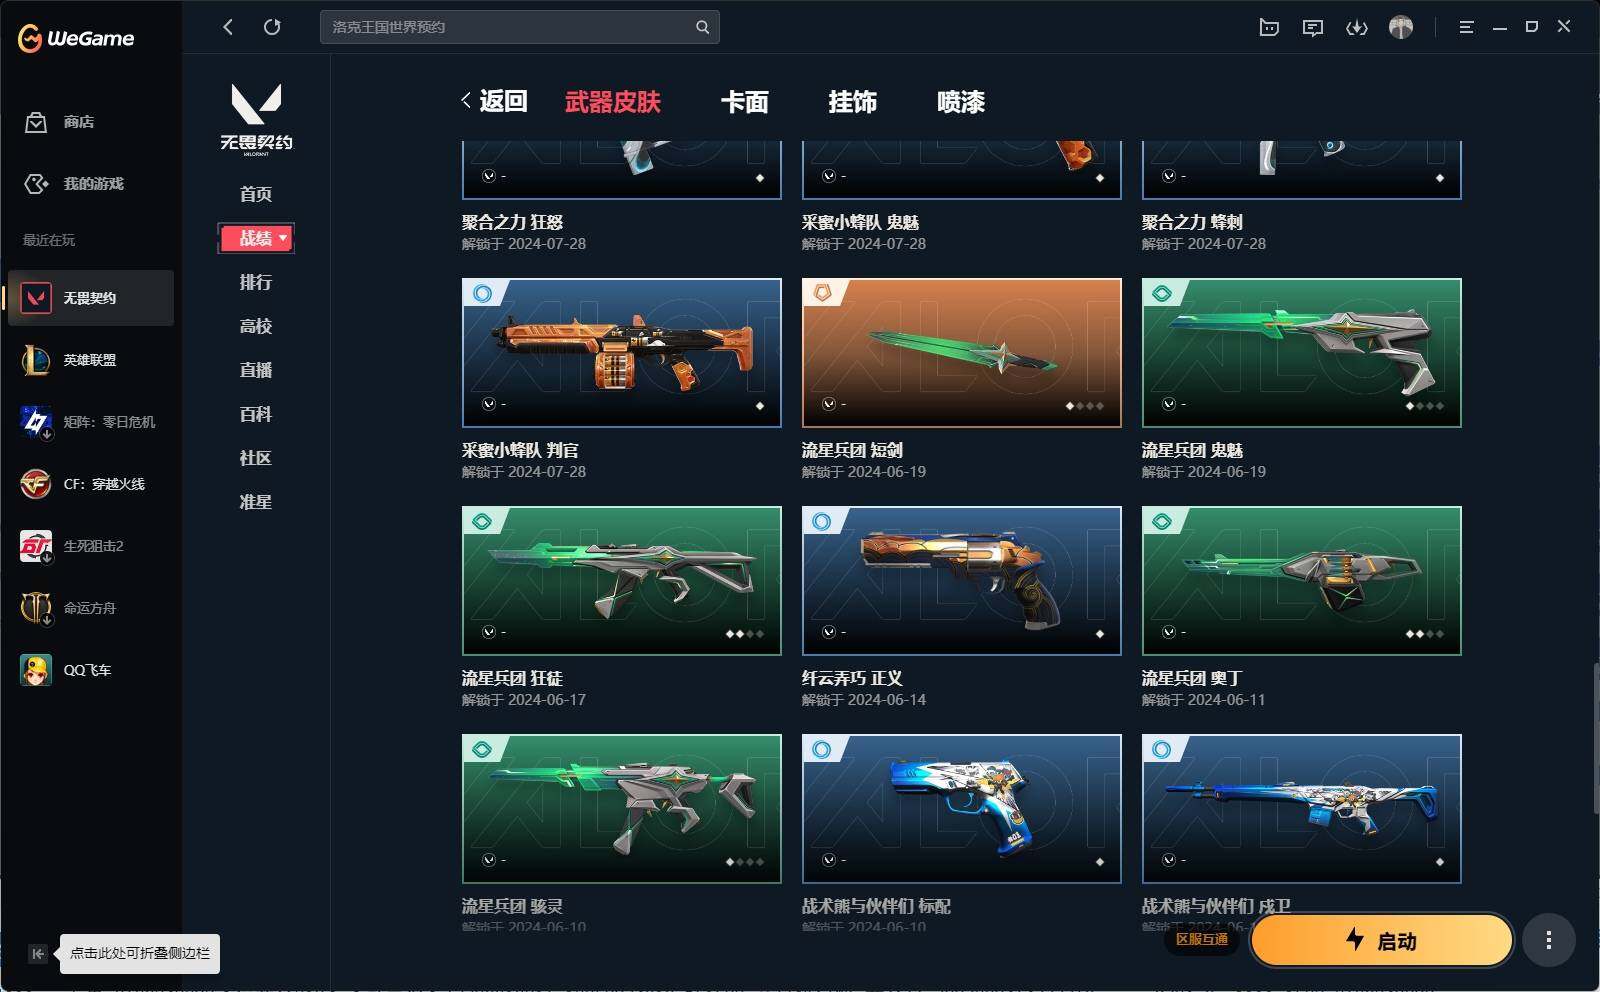Screen dimensions: 1600x992
Task: Select the 英雄联盟 game icon
Action: (x=36, y=360)
